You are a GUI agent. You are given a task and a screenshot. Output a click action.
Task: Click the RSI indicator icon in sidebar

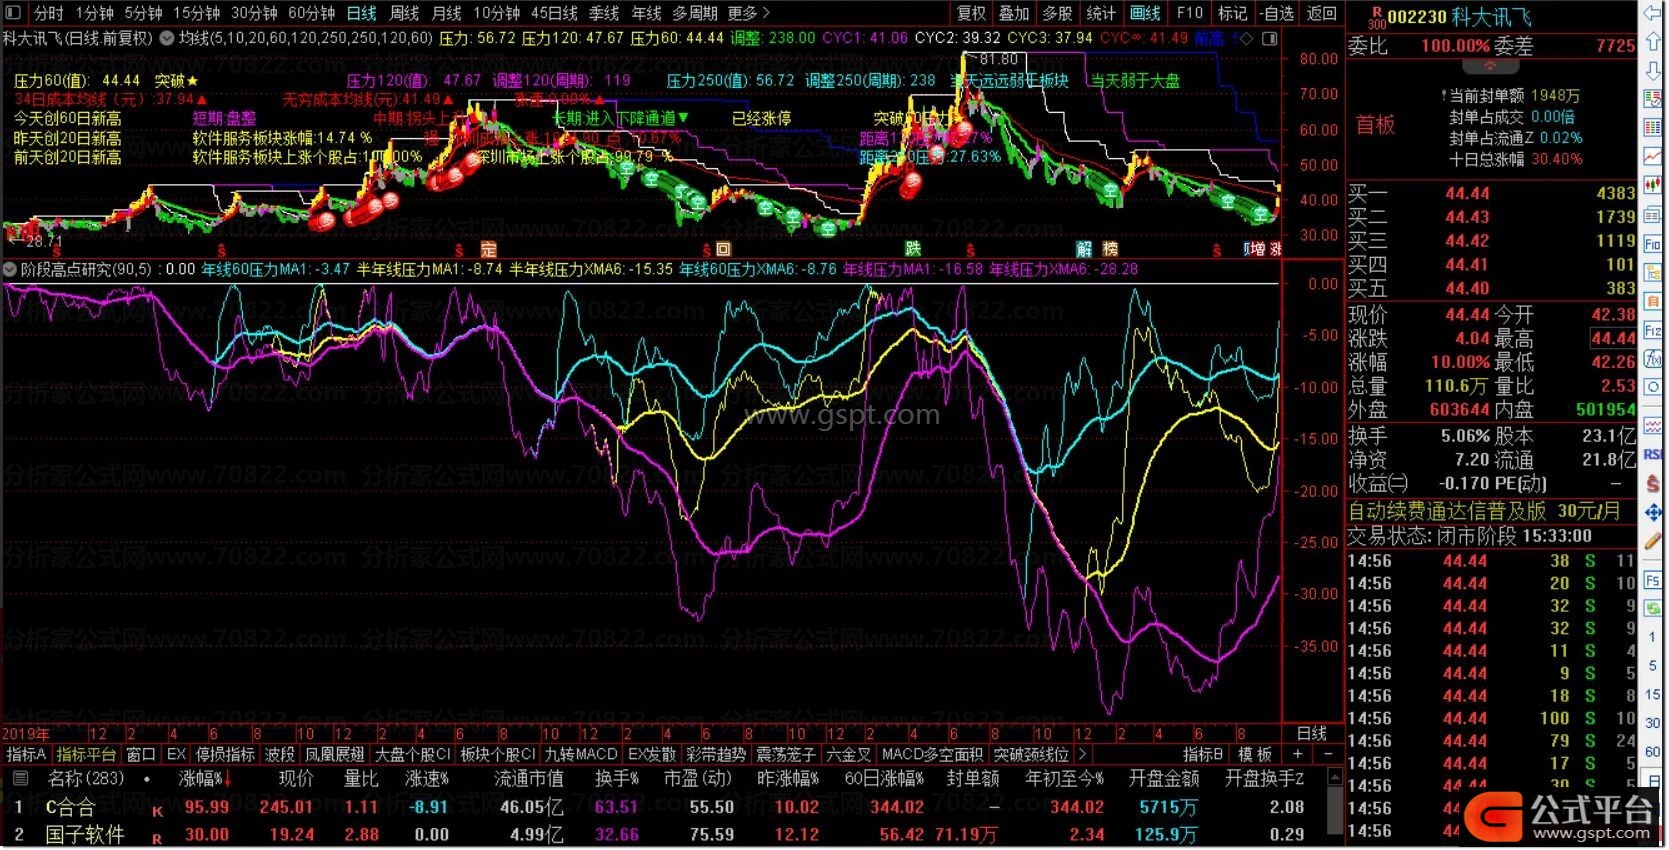1653,453
